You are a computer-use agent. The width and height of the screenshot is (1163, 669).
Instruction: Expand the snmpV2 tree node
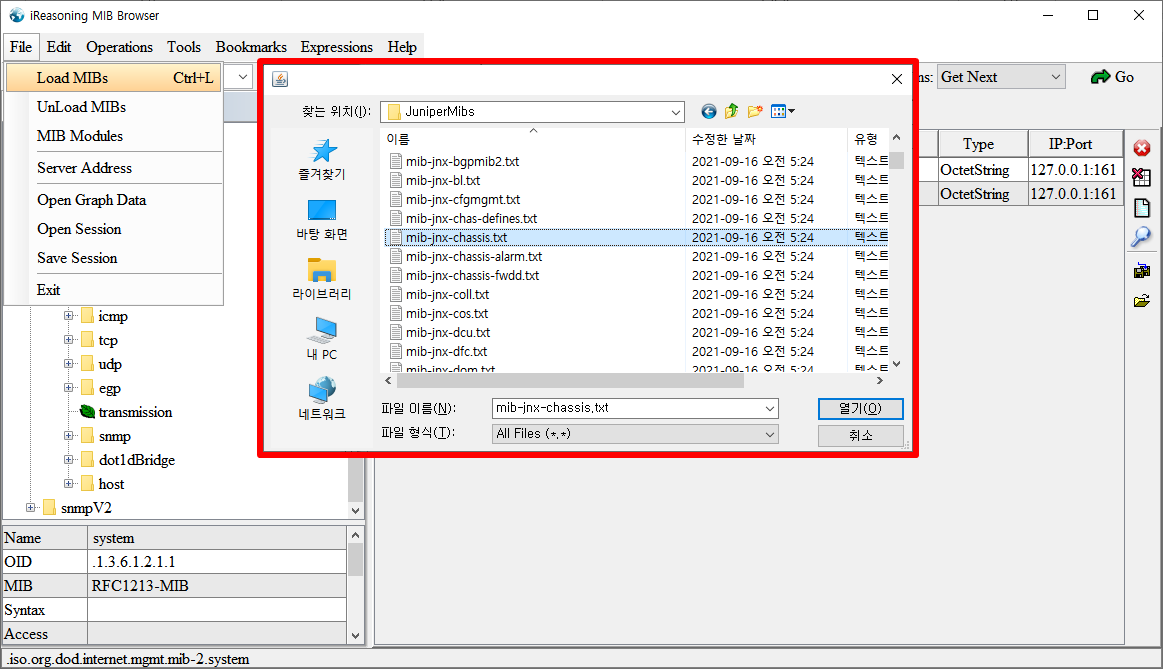tap(30, 507)
